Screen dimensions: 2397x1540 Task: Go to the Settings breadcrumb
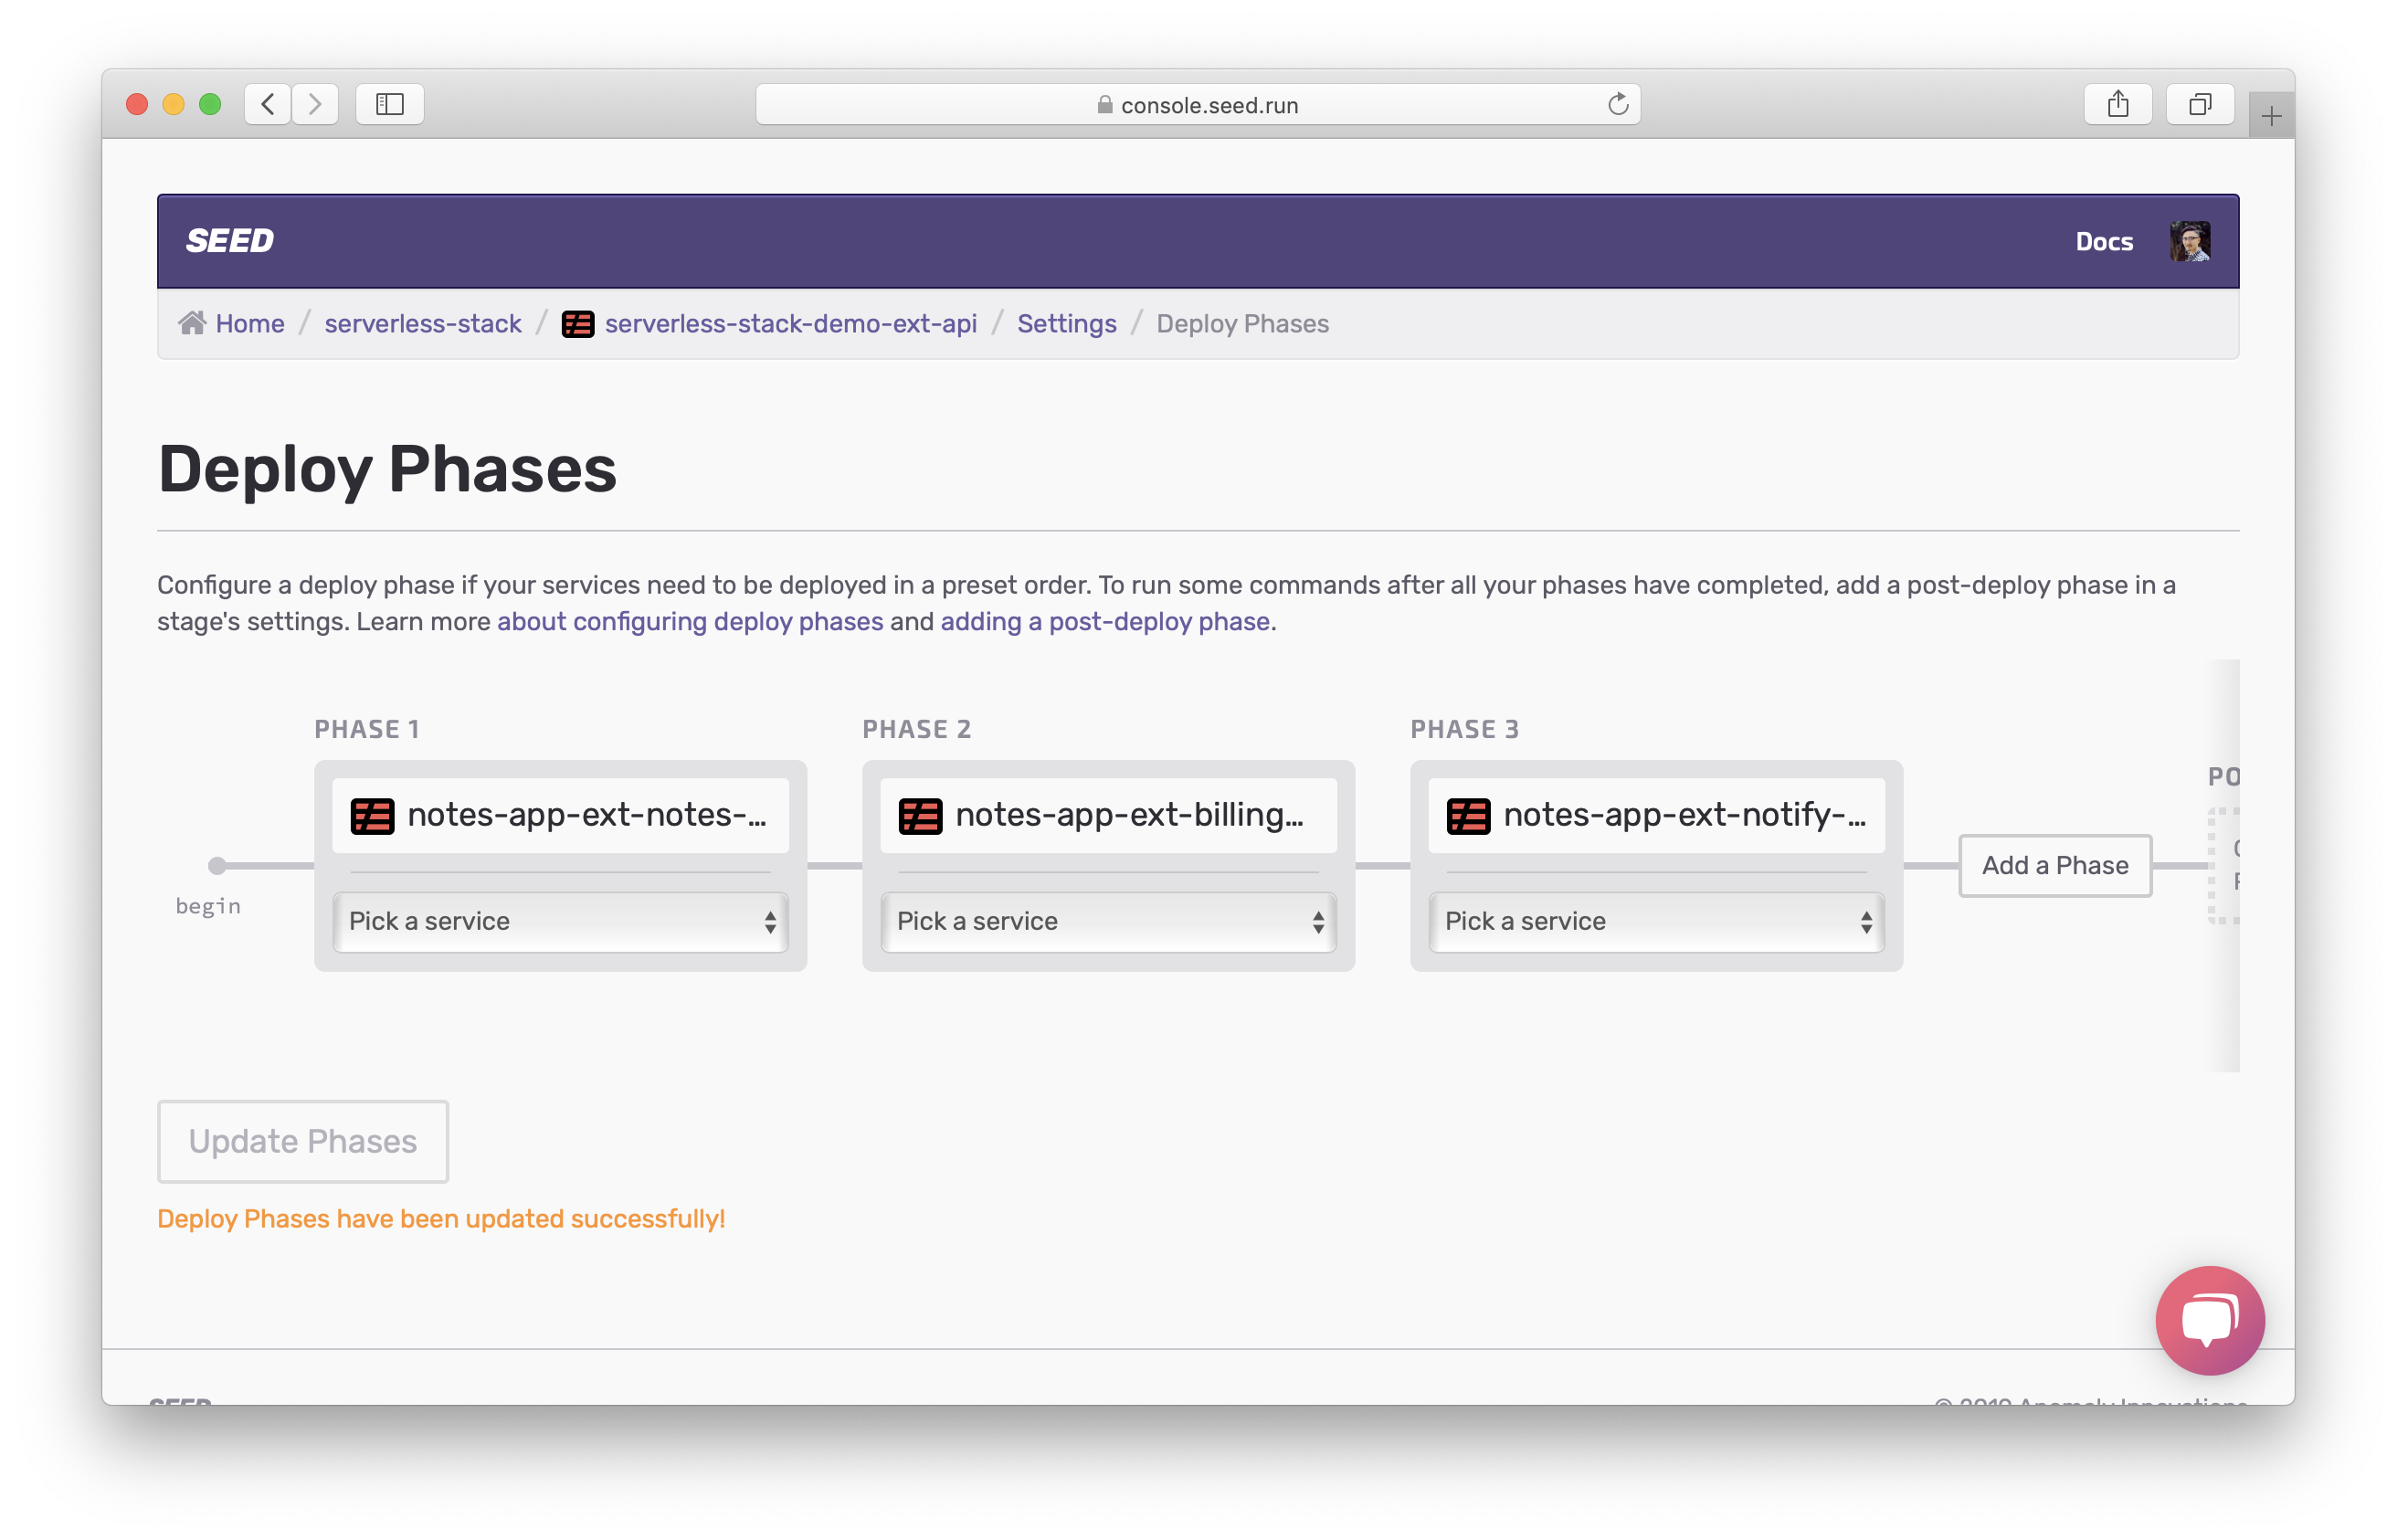[1066, 323]
